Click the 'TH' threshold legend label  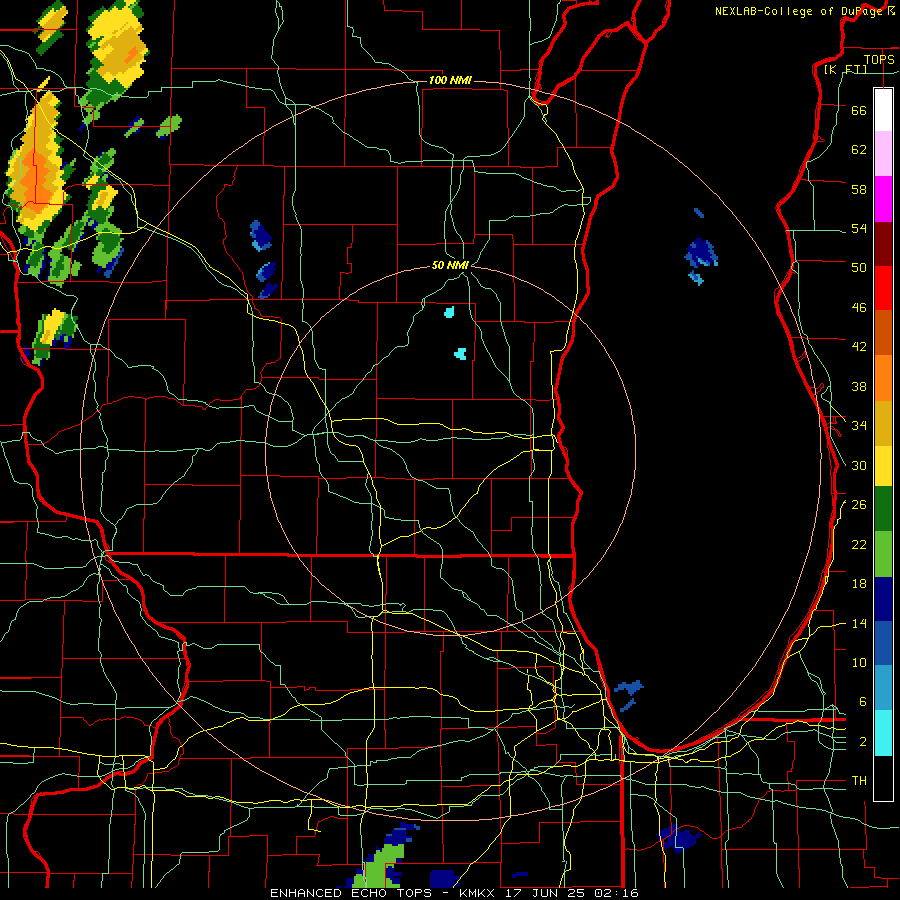(x=859, y=781)
